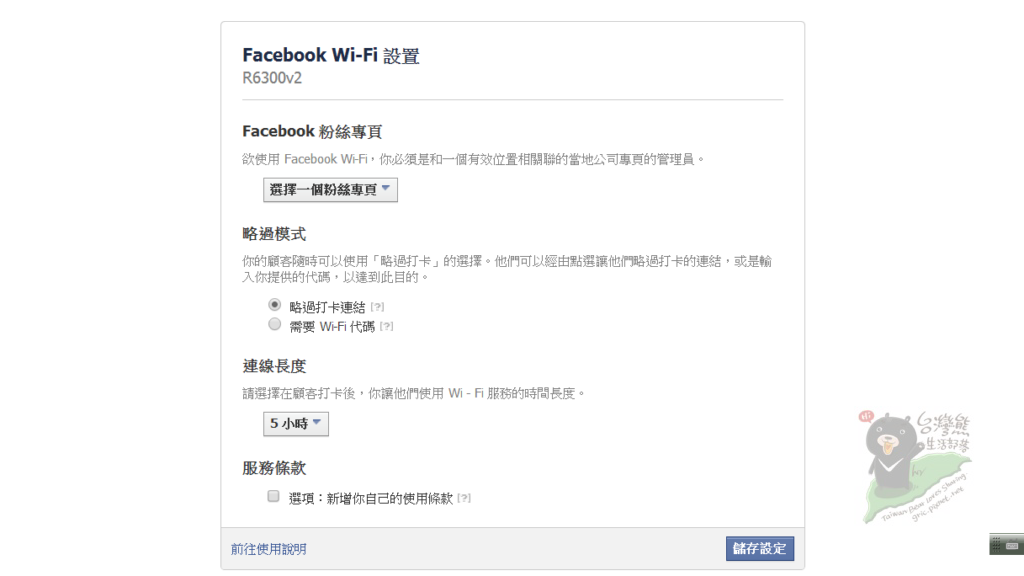The height and width of the screenshot is (576, 1024).
Task: Select the 略過打卡連結 radio button
Action: [x=274, y=304]
